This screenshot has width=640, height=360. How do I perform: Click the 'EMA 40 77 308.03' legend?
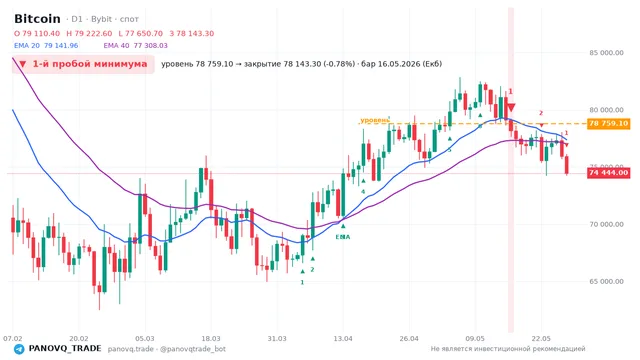tap(136, 46)
